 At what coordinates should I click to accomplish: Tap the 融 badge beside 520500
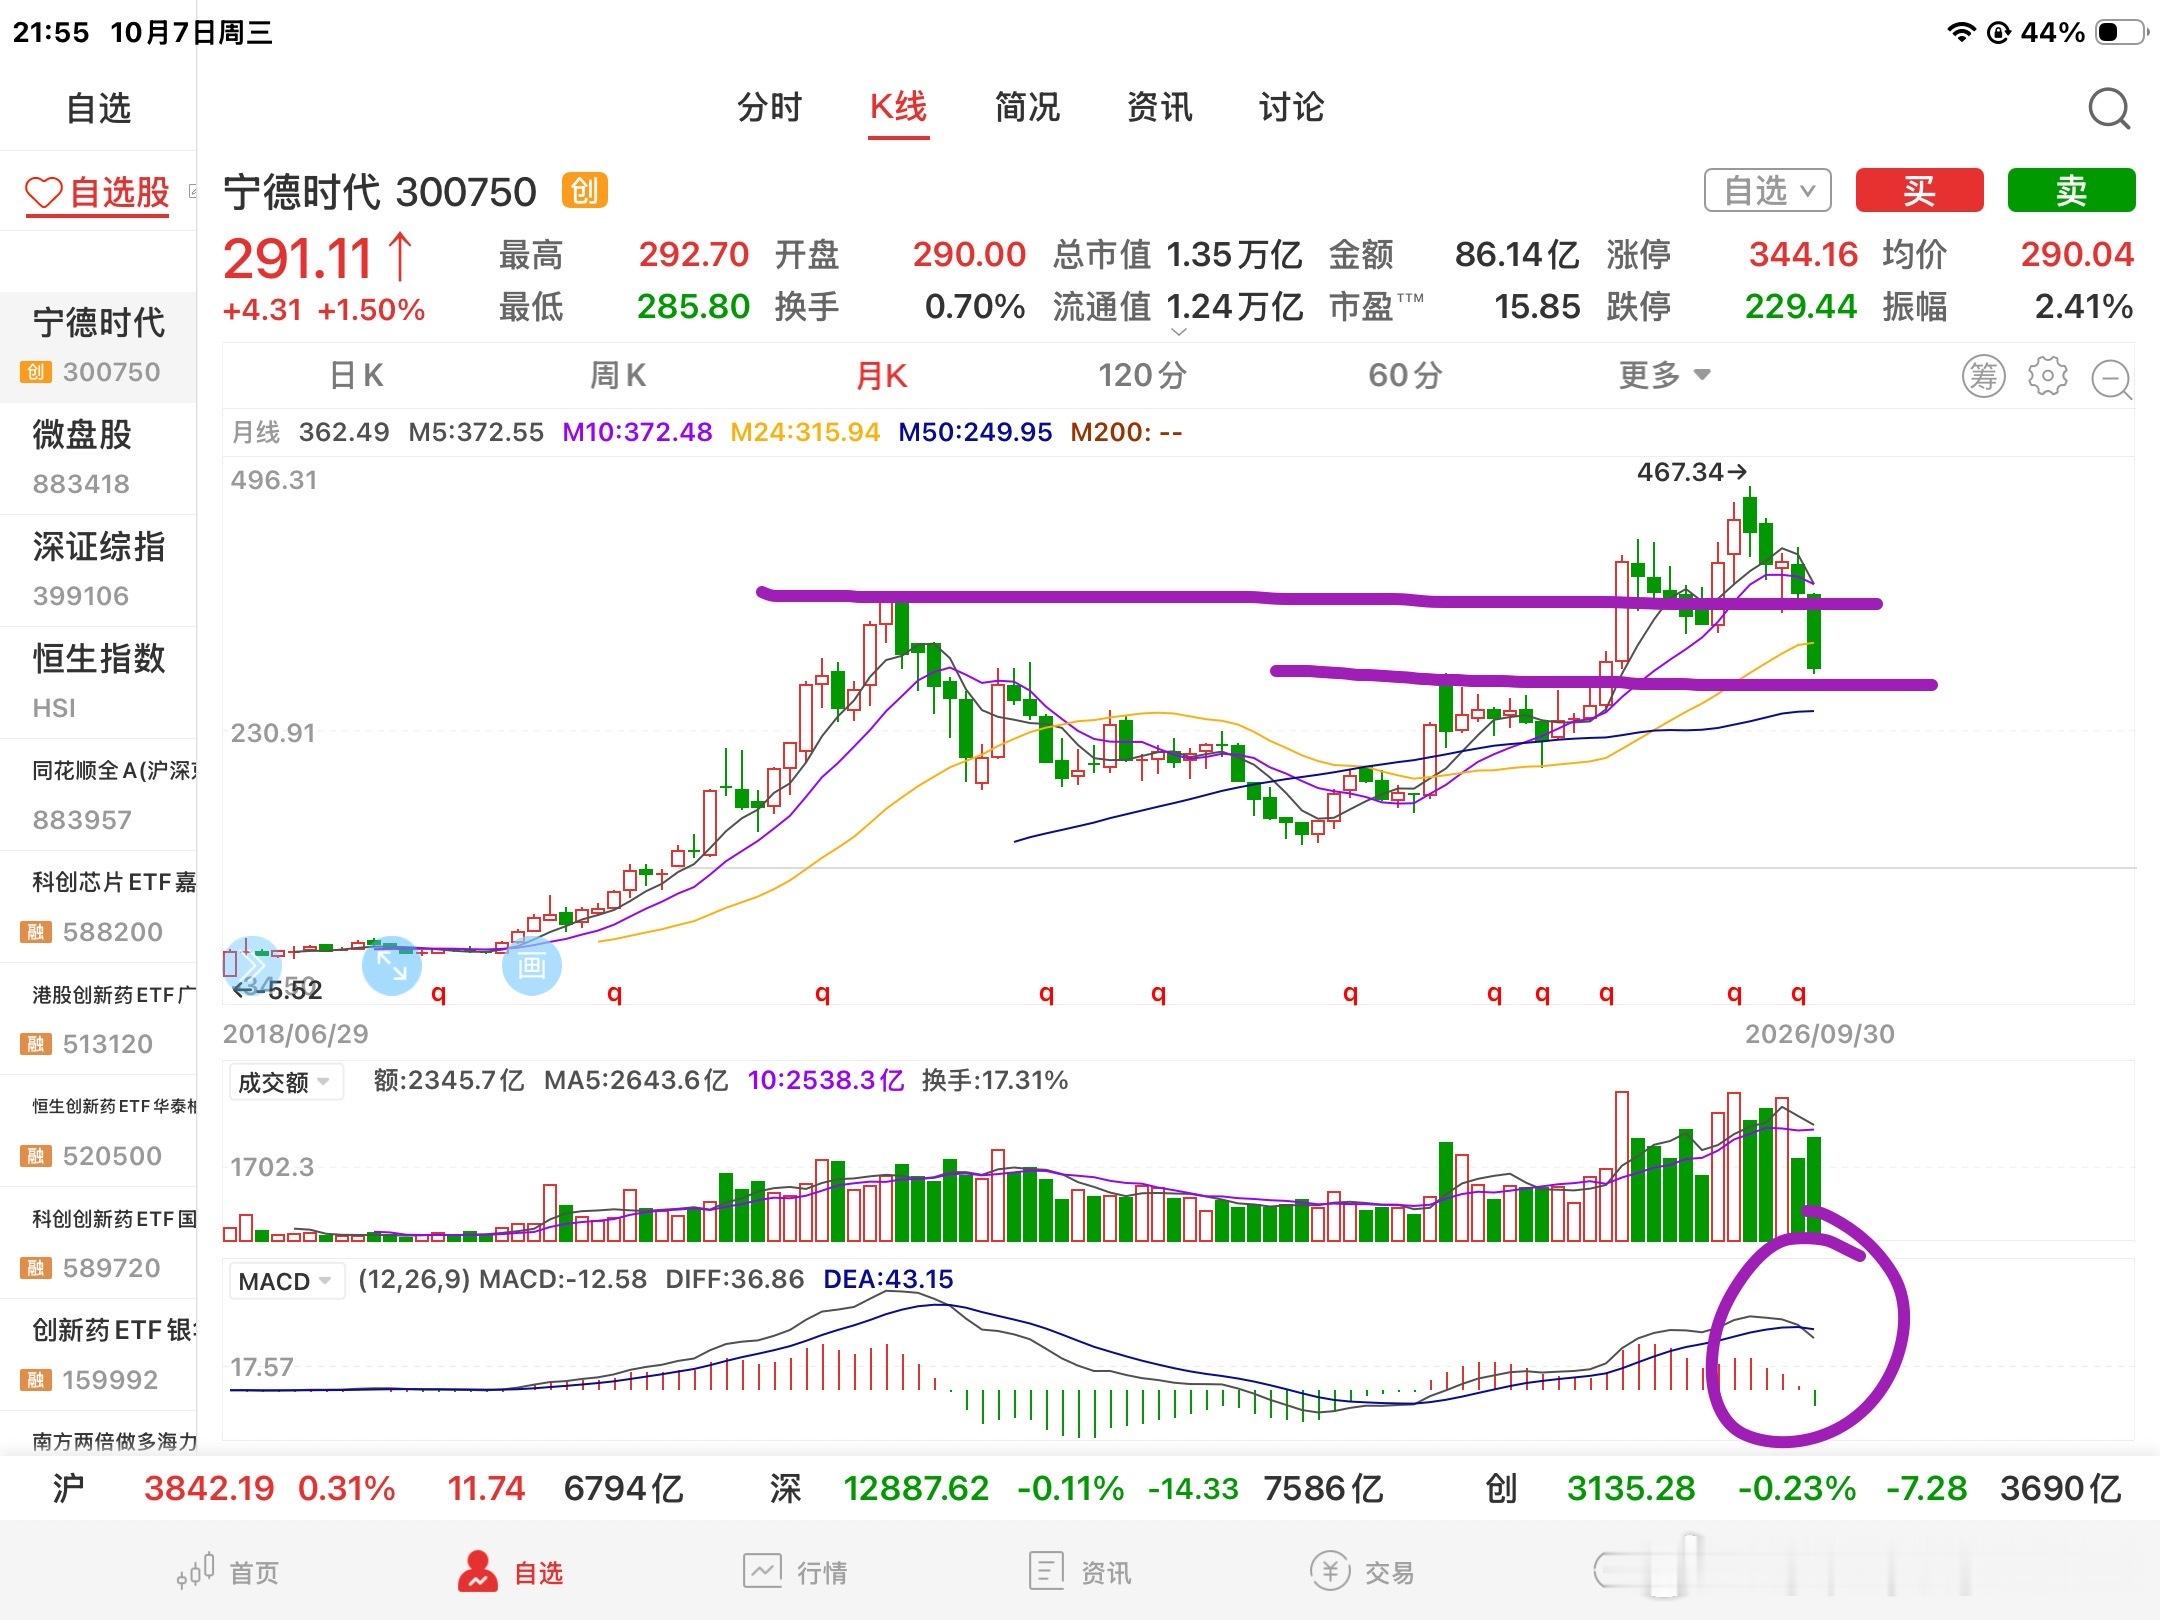pyautogui.click(x=36, y=1156)
